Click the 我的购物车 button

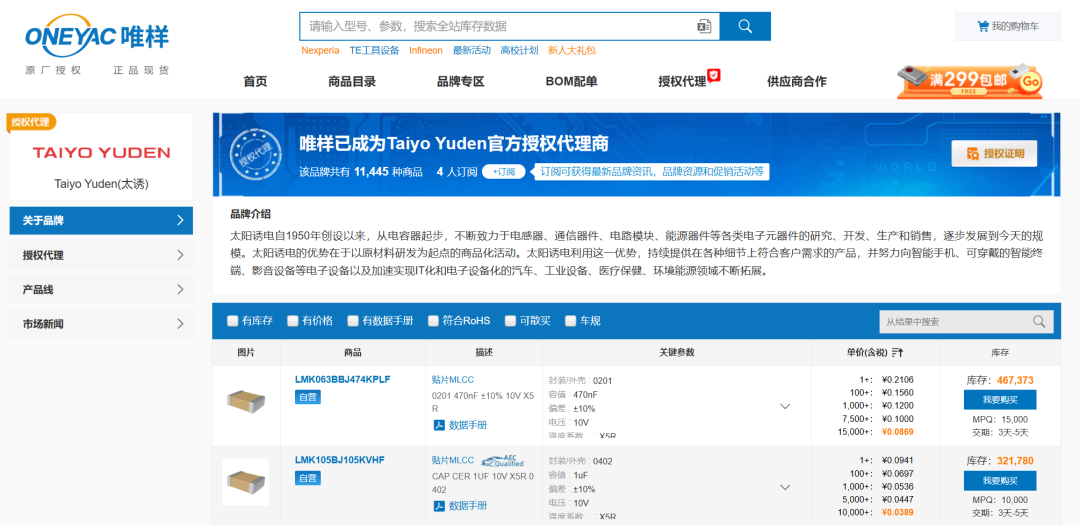click(x=1007, y=26)
